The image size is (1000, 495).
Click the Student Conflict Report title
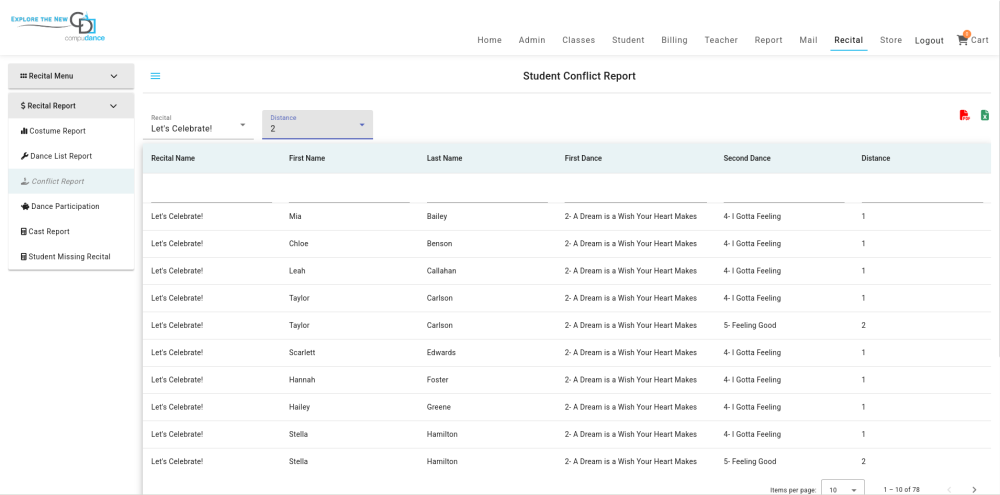pyautogui.click(x=579, y=76)
